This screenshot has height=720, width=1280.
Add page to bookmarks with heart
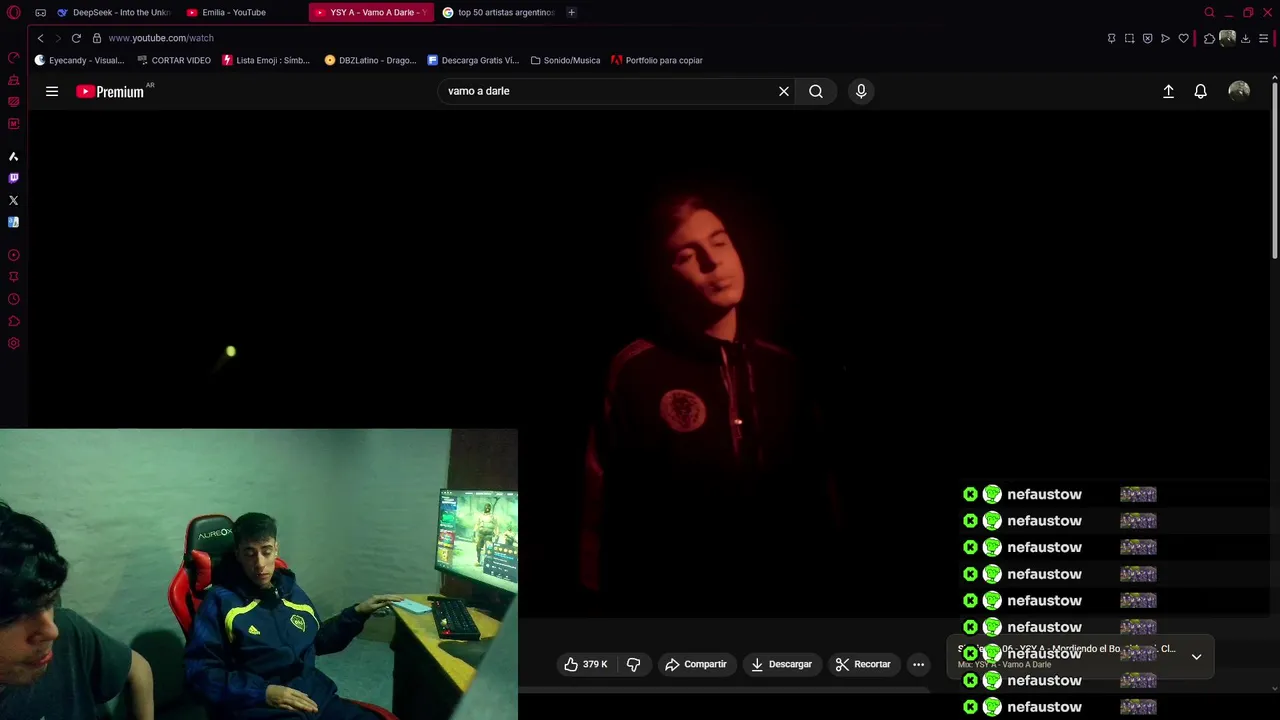coord(1184,38)
